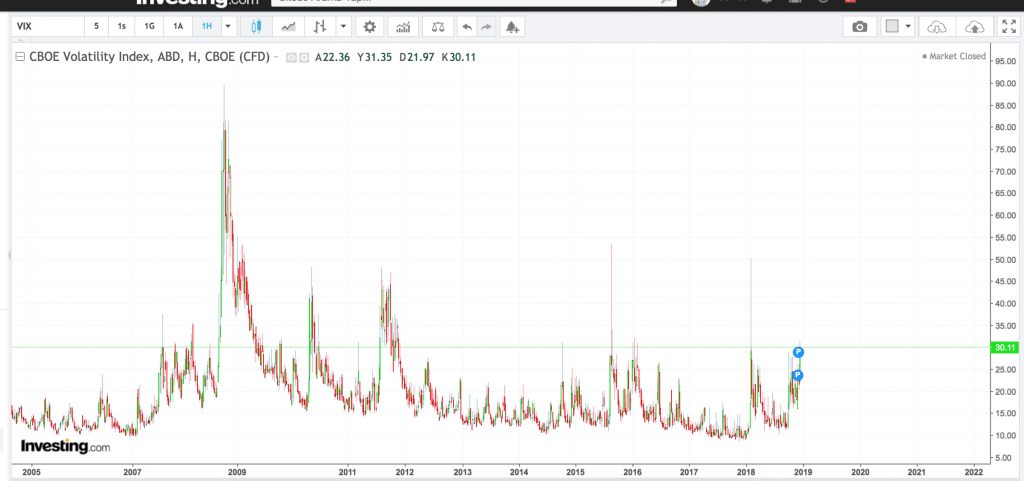Click the A22.36 open value in legend
Image resolution: width=1024 pixels, height=481 pixels.
(332, 57)
